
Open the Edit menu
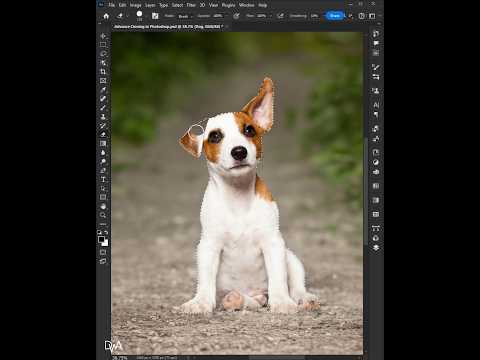(122, 5)
